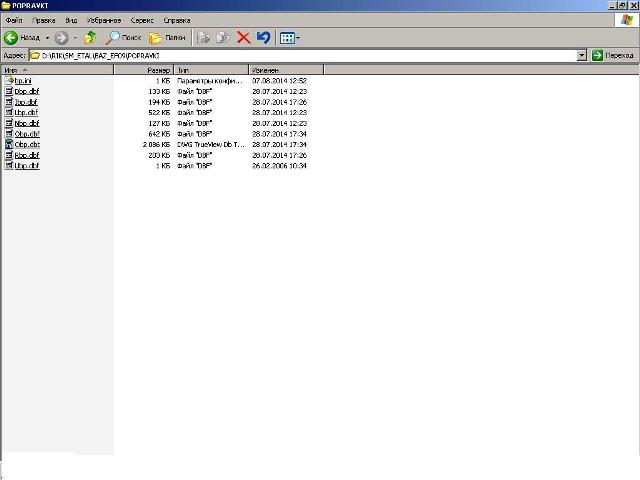This screenshot has height=480, width=640.
Task: Open the Файл menu
Action: click(14, 19)
